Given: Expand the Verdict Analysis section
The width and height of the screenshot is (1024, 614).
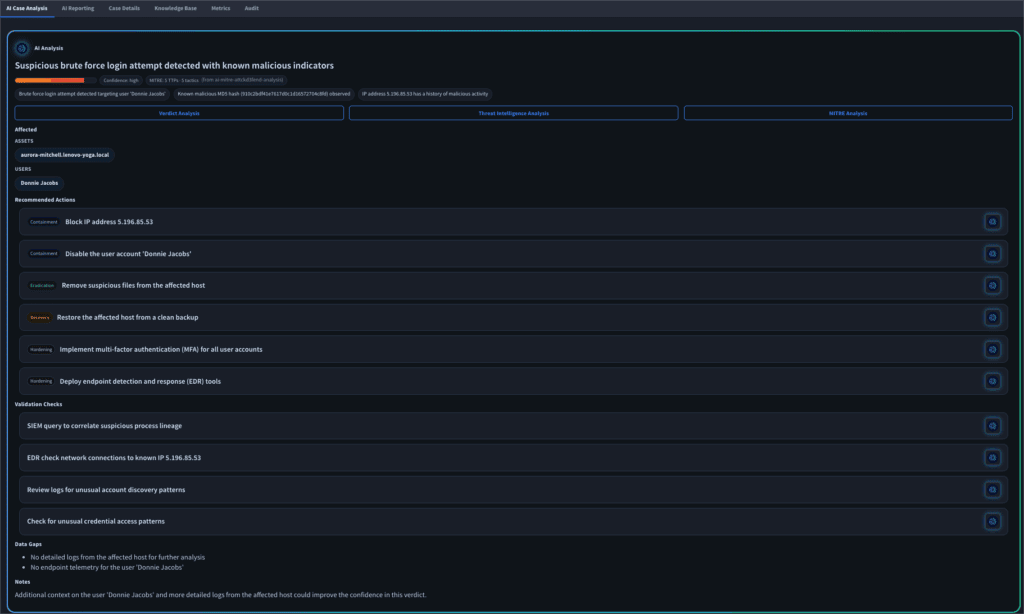Looking at the screenshot, I should coord(179,113).
